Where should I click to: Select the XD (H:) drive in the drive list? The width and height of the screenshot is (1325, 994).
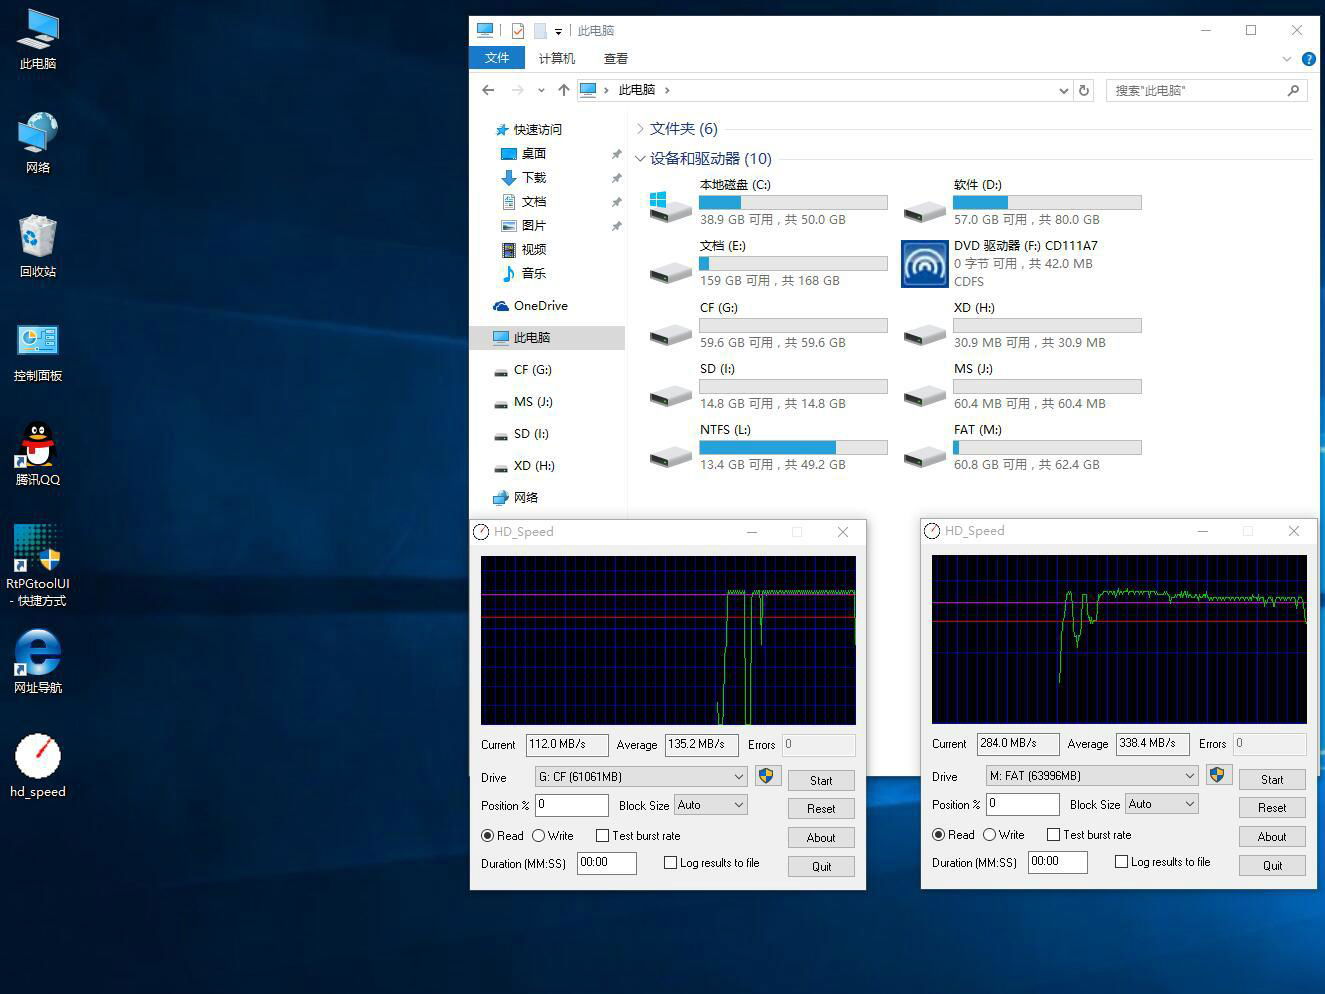coord(1022,325)
